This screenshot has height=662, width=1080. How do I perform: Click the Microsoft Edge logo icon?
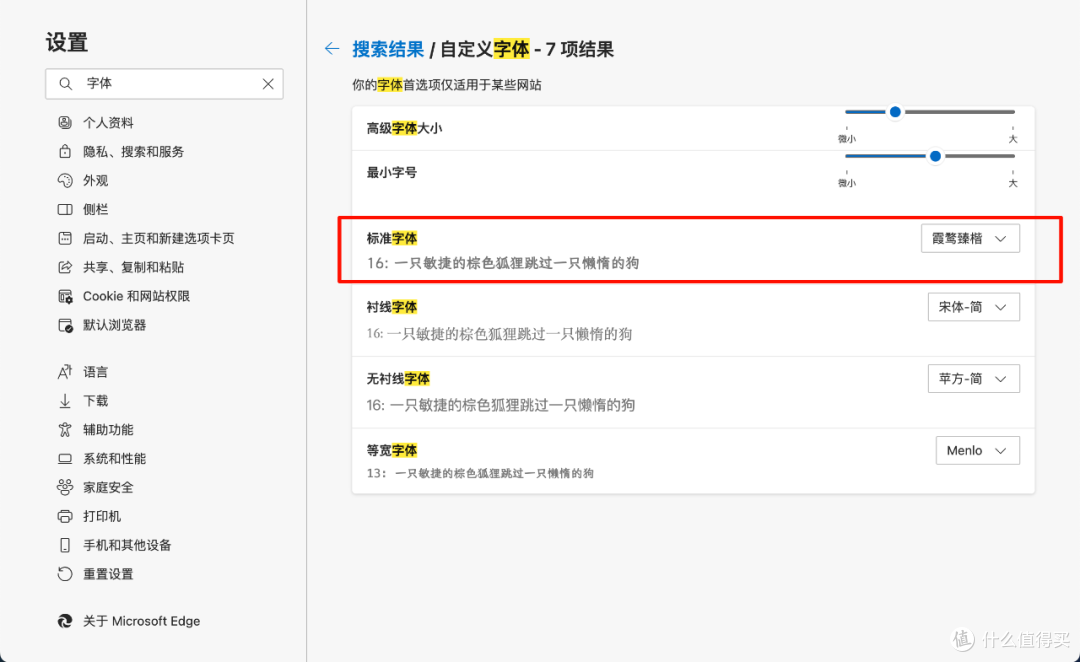coord(65,621)
